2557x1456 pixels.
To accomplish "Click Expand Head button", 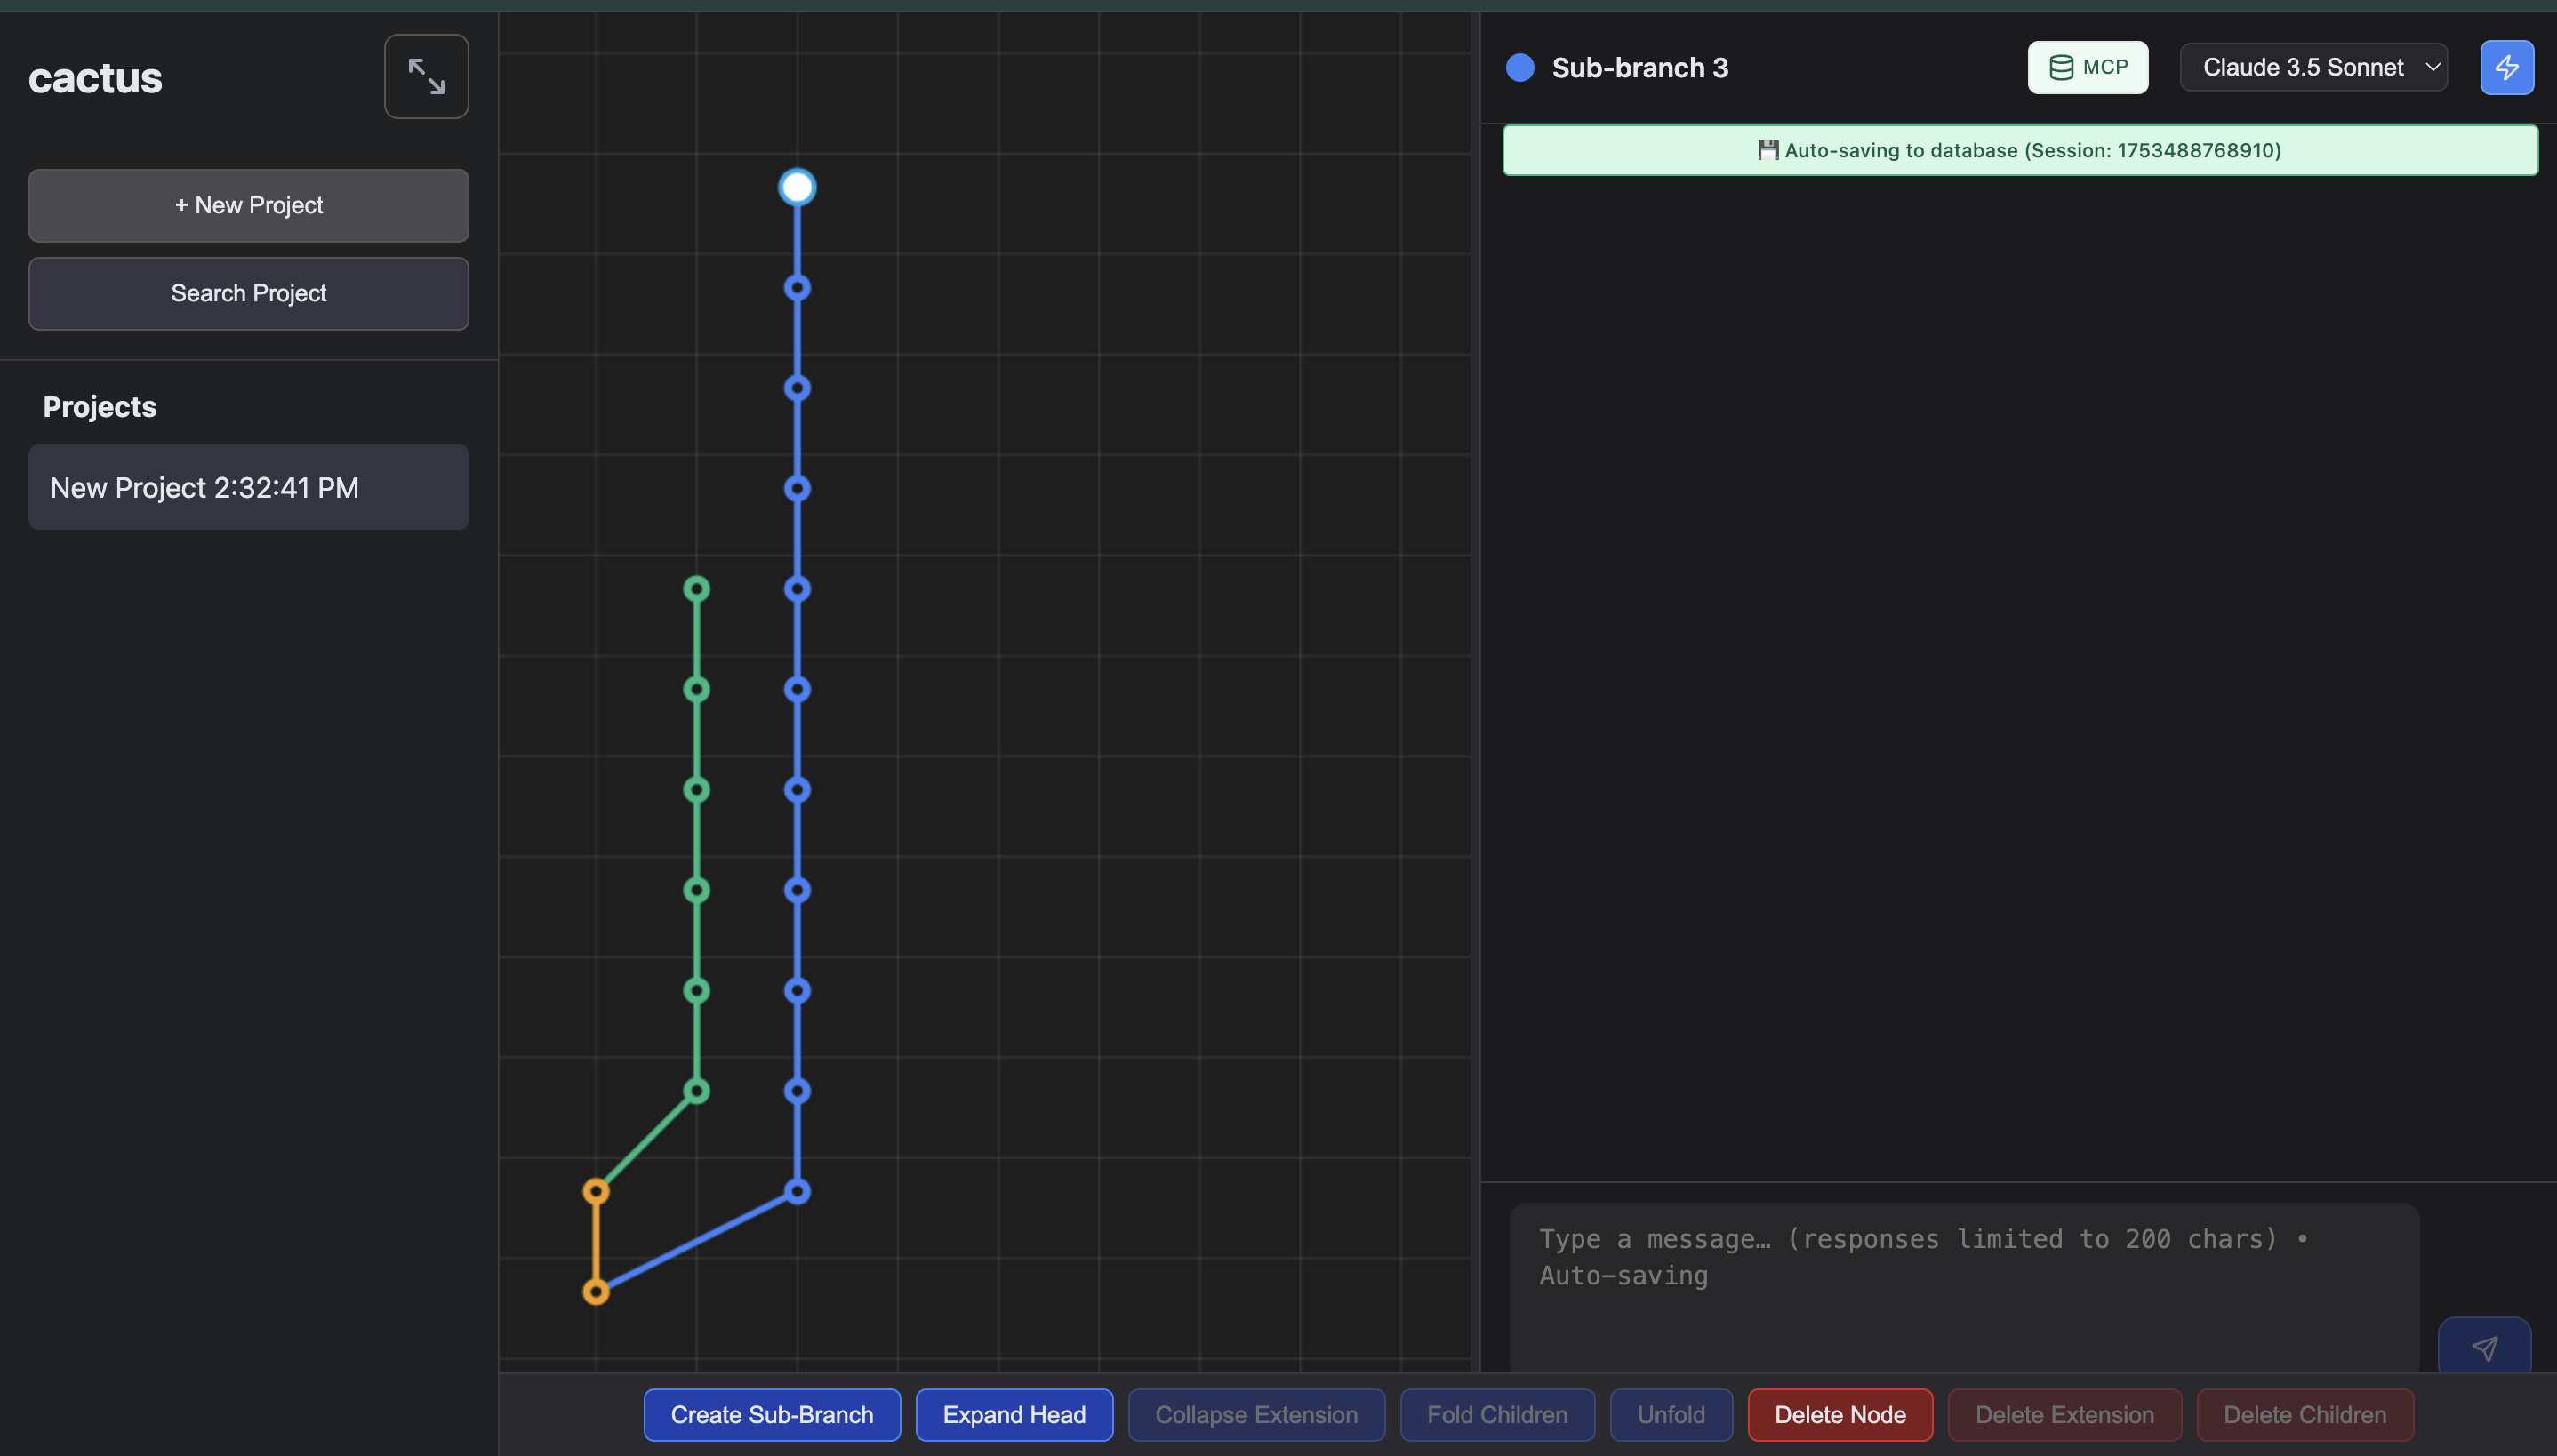I will point(1013,1414).
